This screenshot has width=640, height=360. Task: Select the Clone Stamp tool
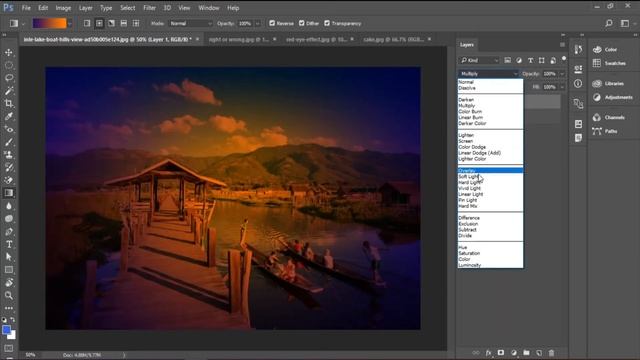coord(9,155)
